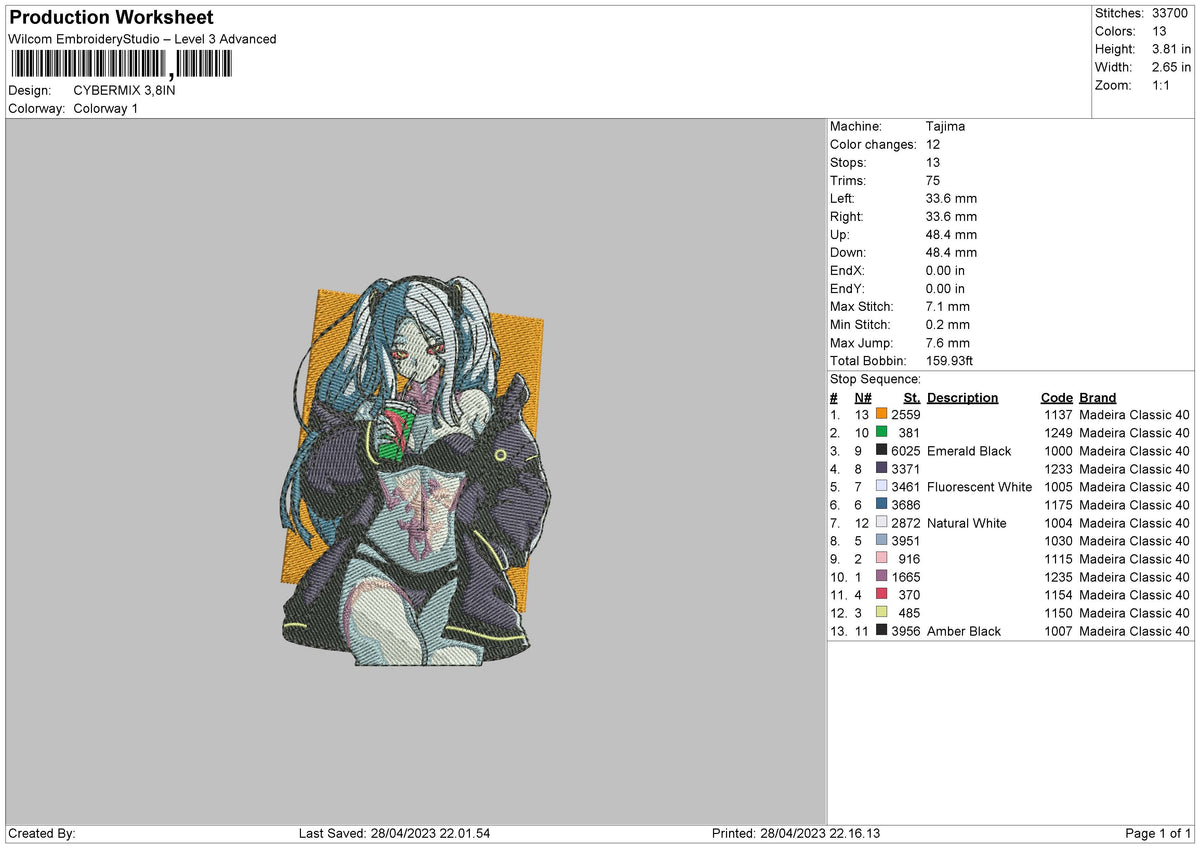1200x848 pixels.
Task: Click the orange swatch for code 1137
Action: tap(881, 414)
